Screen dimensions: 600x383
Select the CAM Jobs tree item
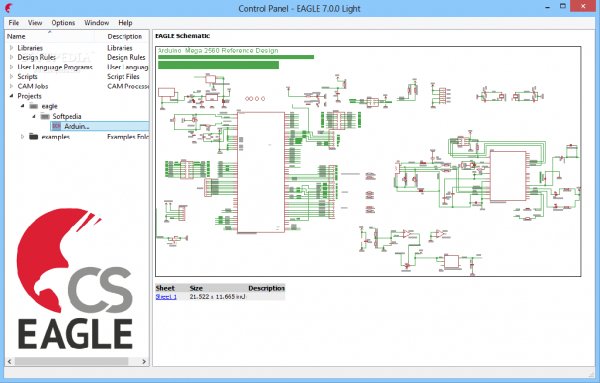[33, 86]
